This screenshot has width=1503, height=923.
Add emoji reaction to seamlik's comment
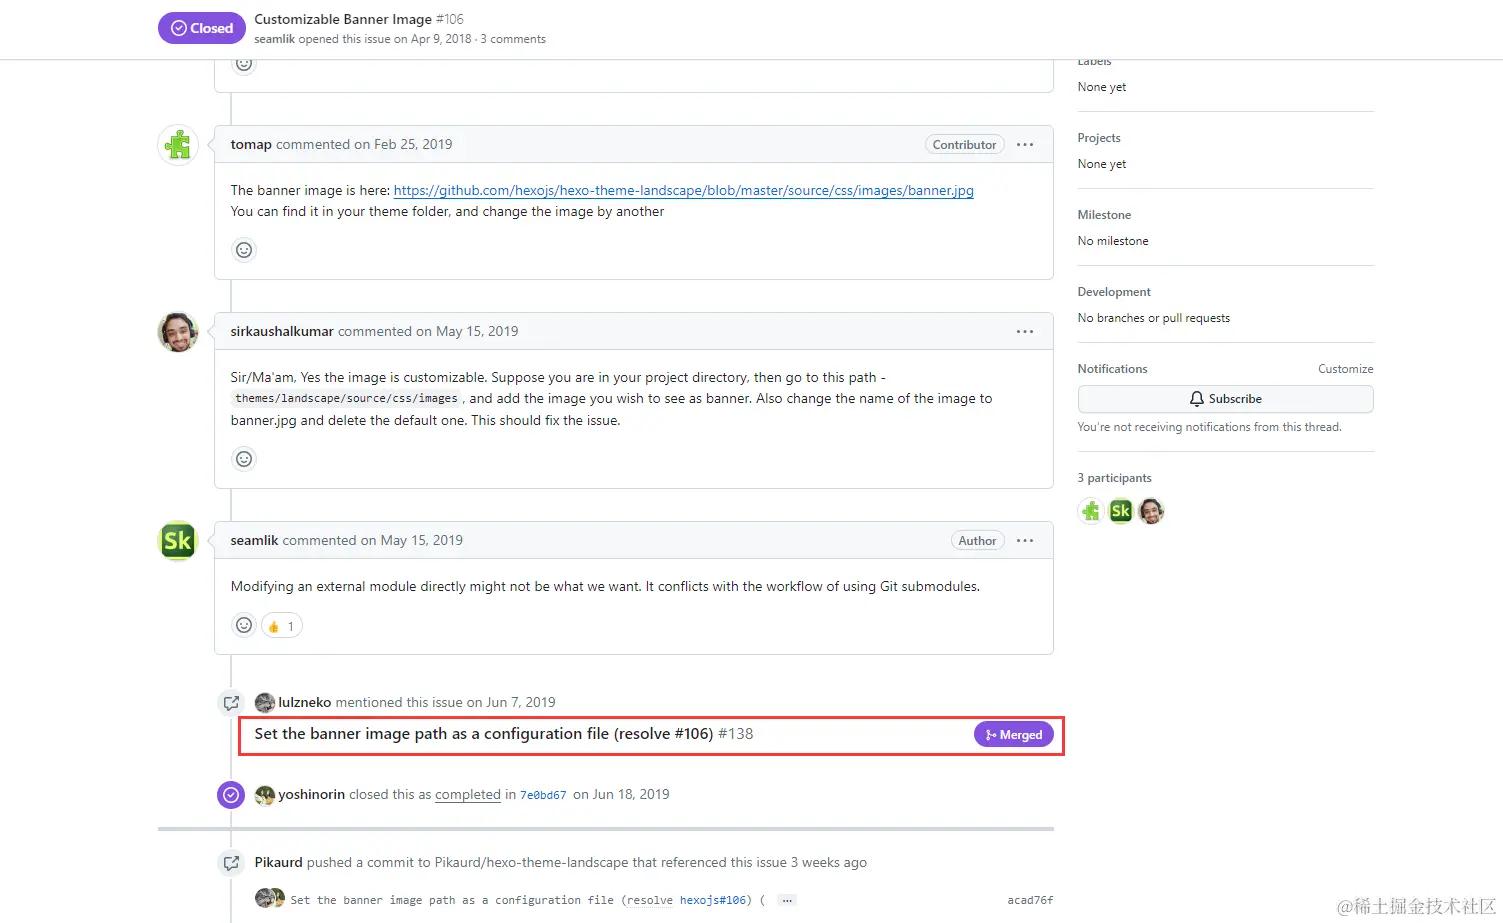click(x=244, y=626)
